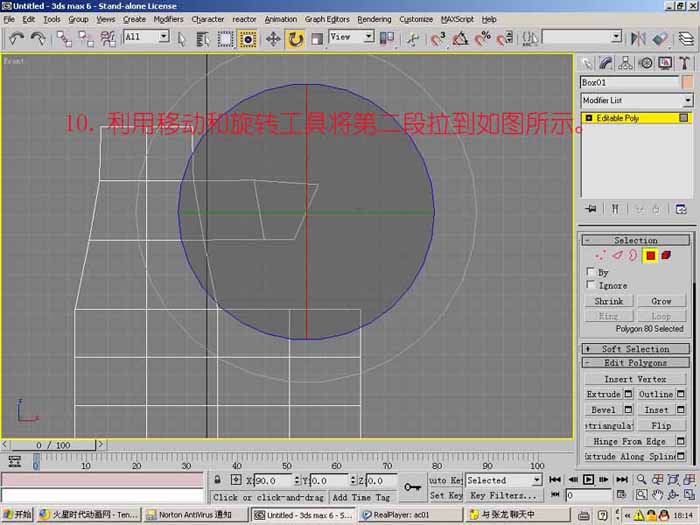This screenshot has width=700, height=525.
Task: Select Edge sub-object level icon
Action: (617, 255)
